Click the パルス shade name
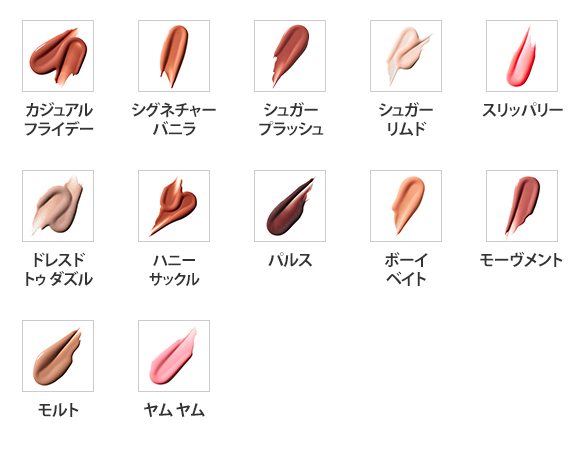580x470 pixels. point(290,260)
